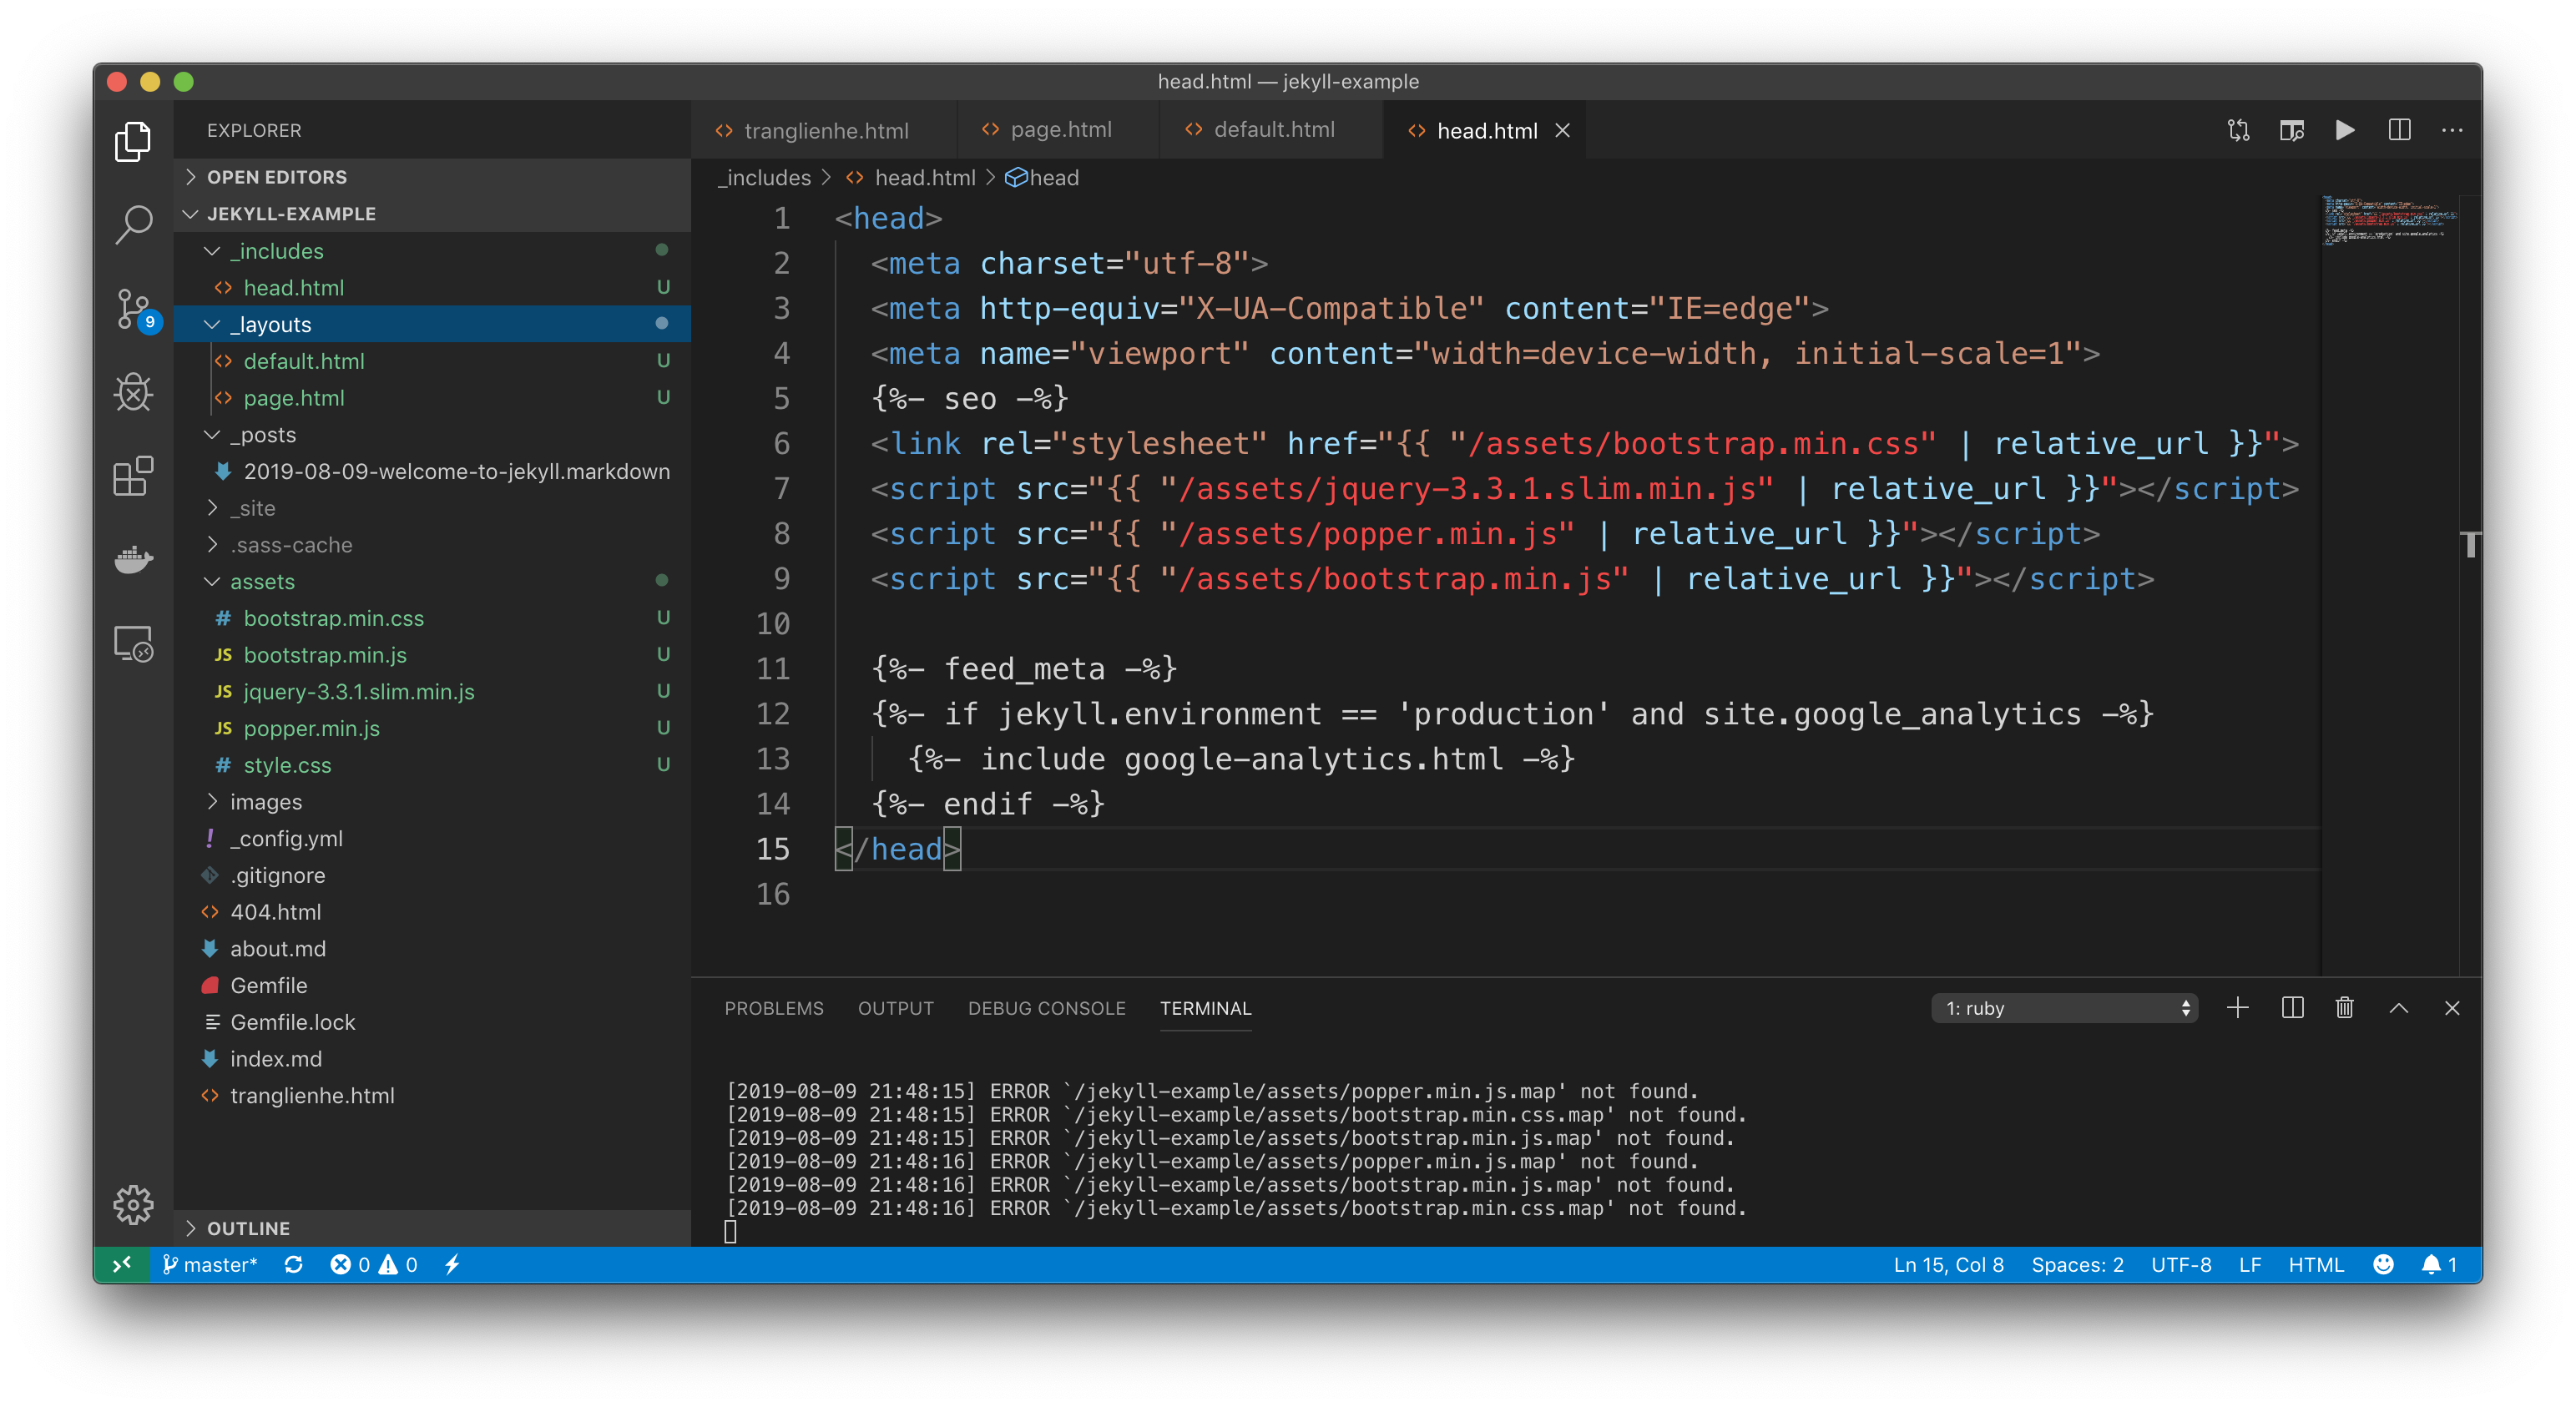Click the master* branch in status bar
This screenshot has width=2576, height=1407.
point(210,1265)
